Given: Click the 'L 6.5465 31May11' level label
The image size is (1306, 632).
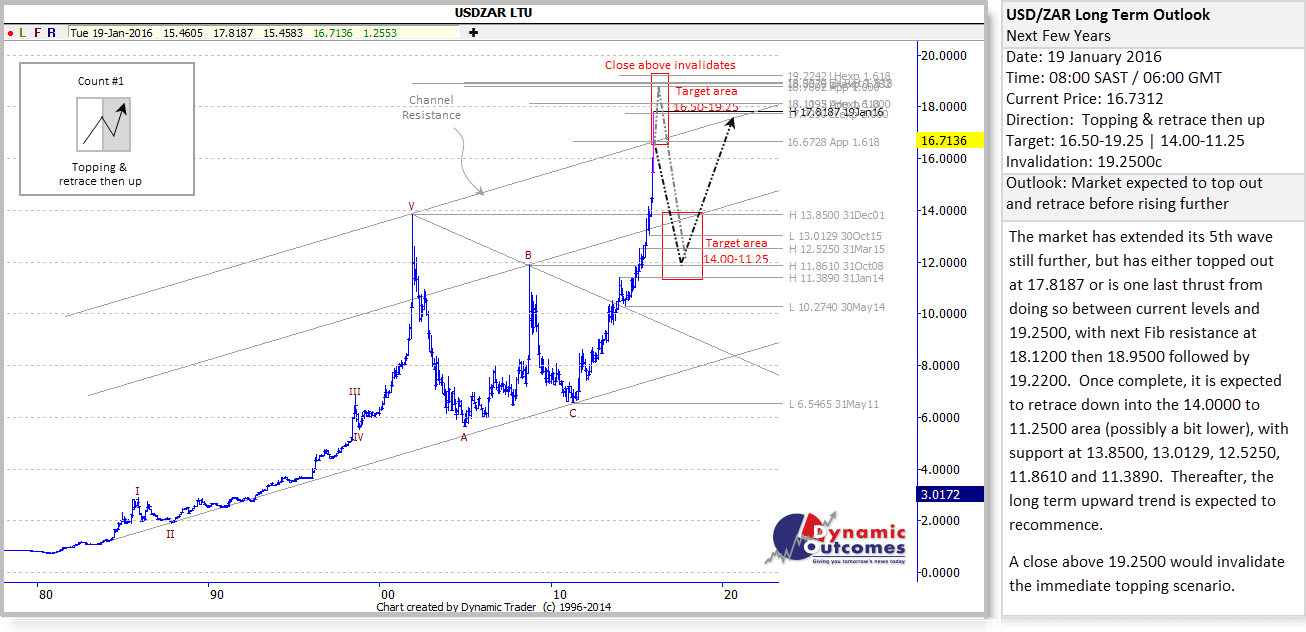Looking at the screenshot, I should point(834,404).
